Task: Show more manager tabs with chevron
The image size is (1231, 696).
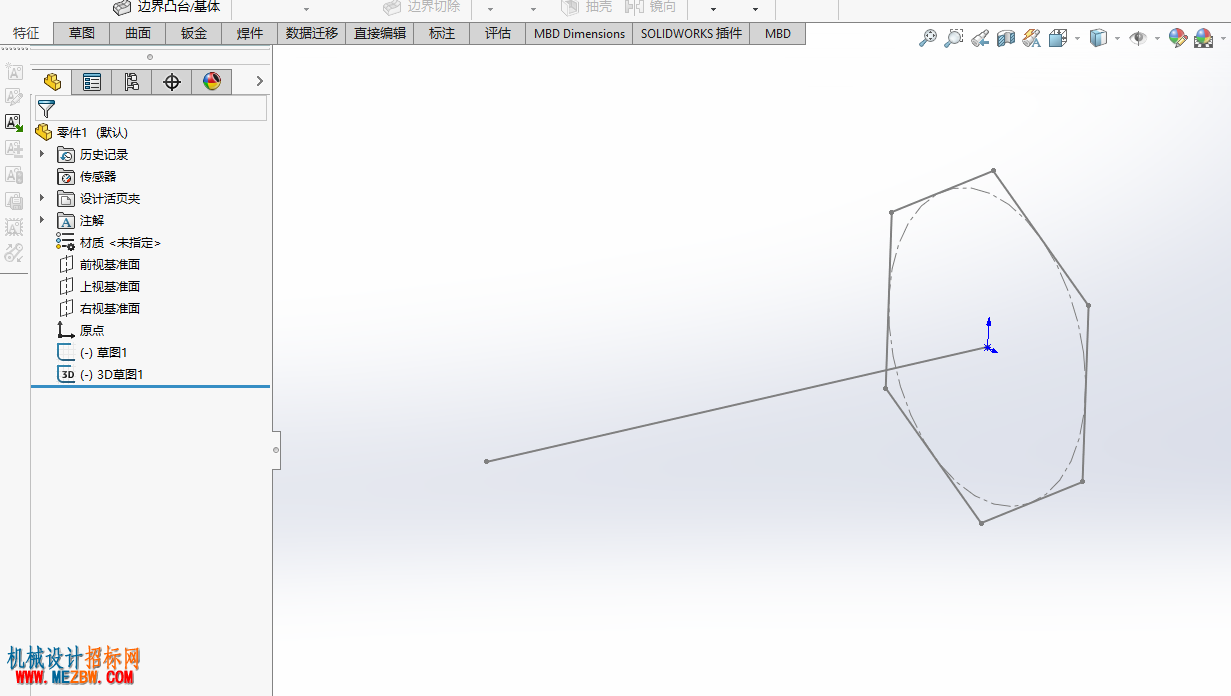Action: [x=260, y=81]
